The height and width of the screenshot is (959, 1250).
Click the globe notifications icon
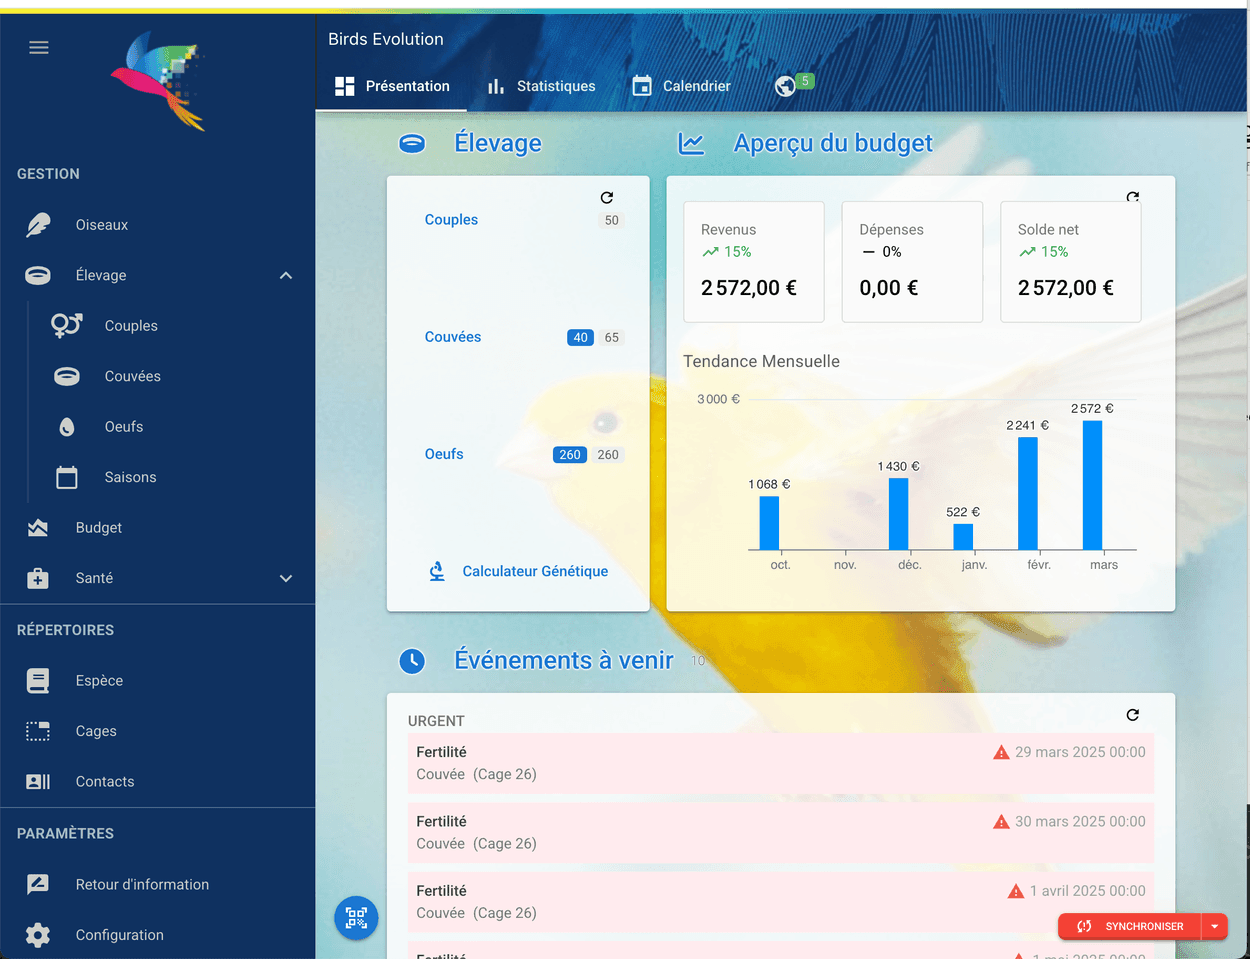coord(786,87)
